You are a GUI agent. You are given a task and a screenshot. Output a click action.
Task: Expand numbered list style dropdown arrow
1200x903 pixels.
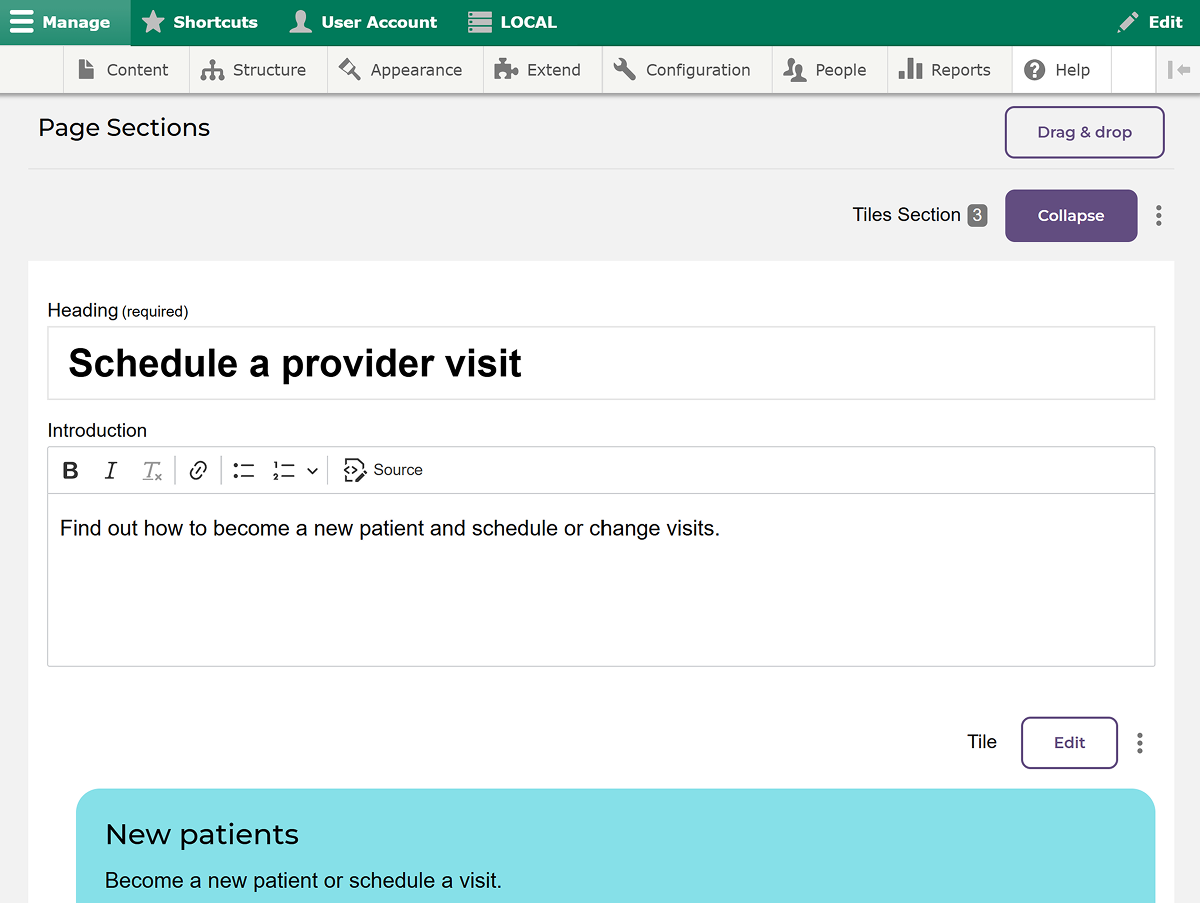312,470
